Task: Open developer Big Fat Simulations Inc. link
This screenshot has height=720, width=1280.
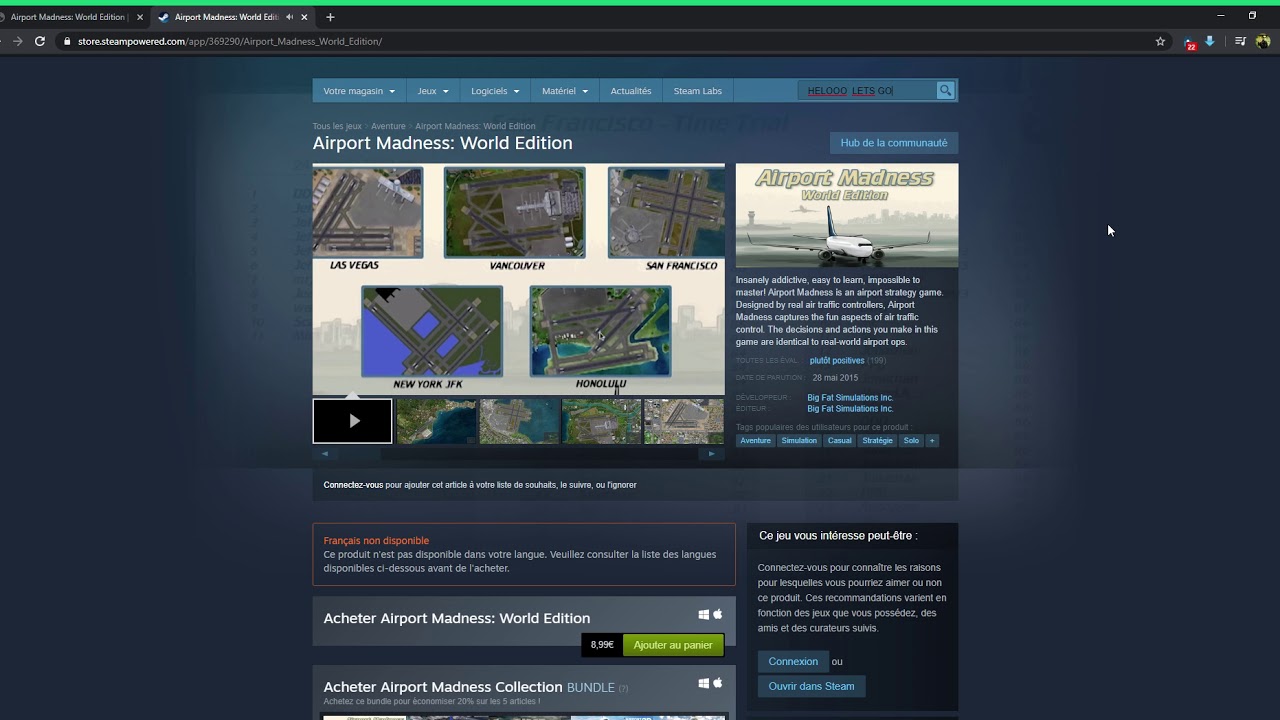Action: pos(850,398)
